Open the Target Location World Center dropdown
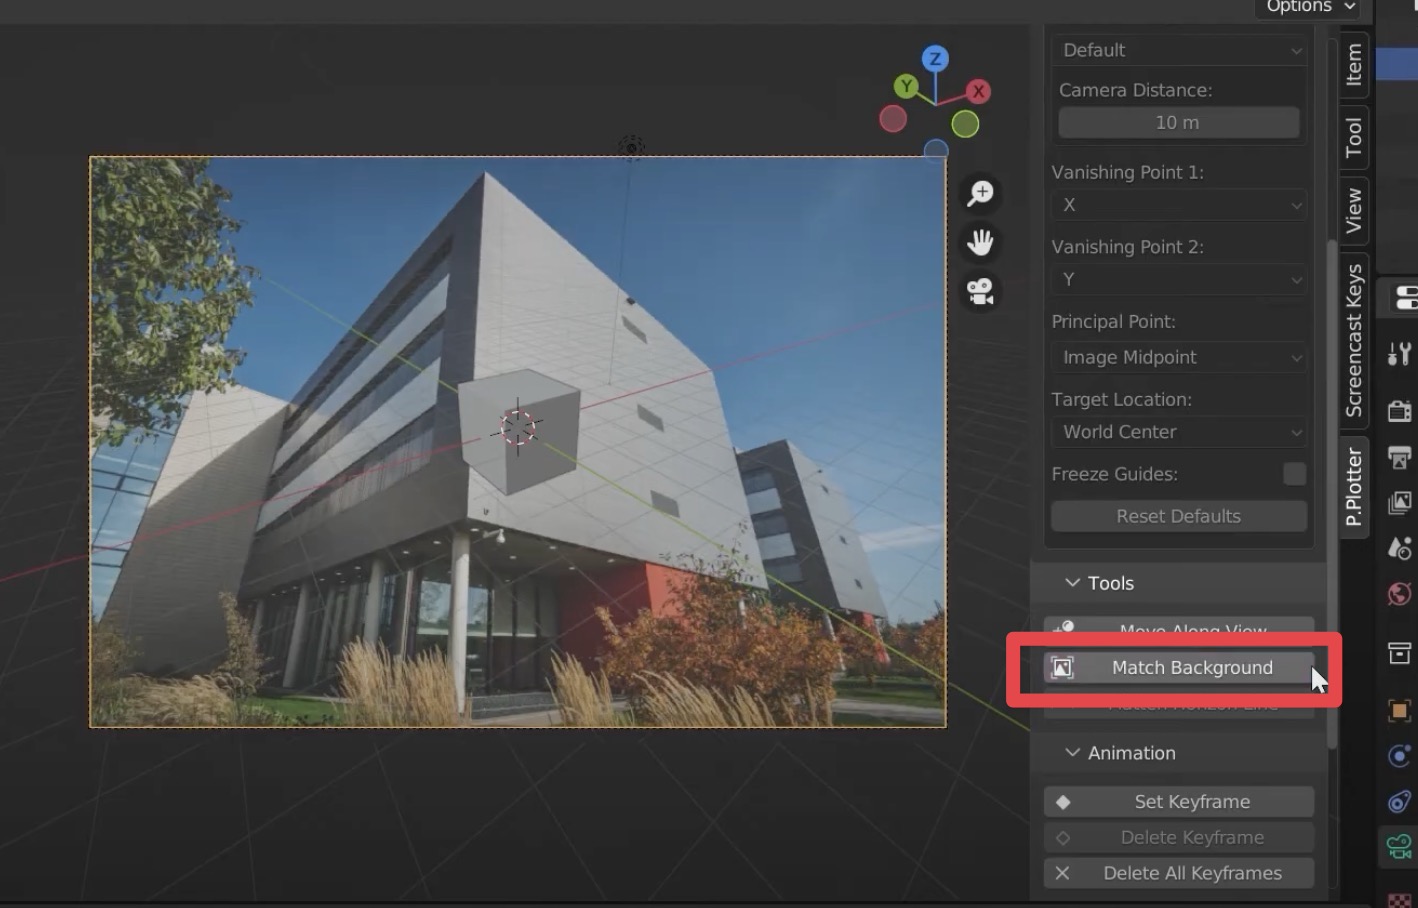The width and height of the screenshot is (1418, 908). click(x=1179, y=432)
